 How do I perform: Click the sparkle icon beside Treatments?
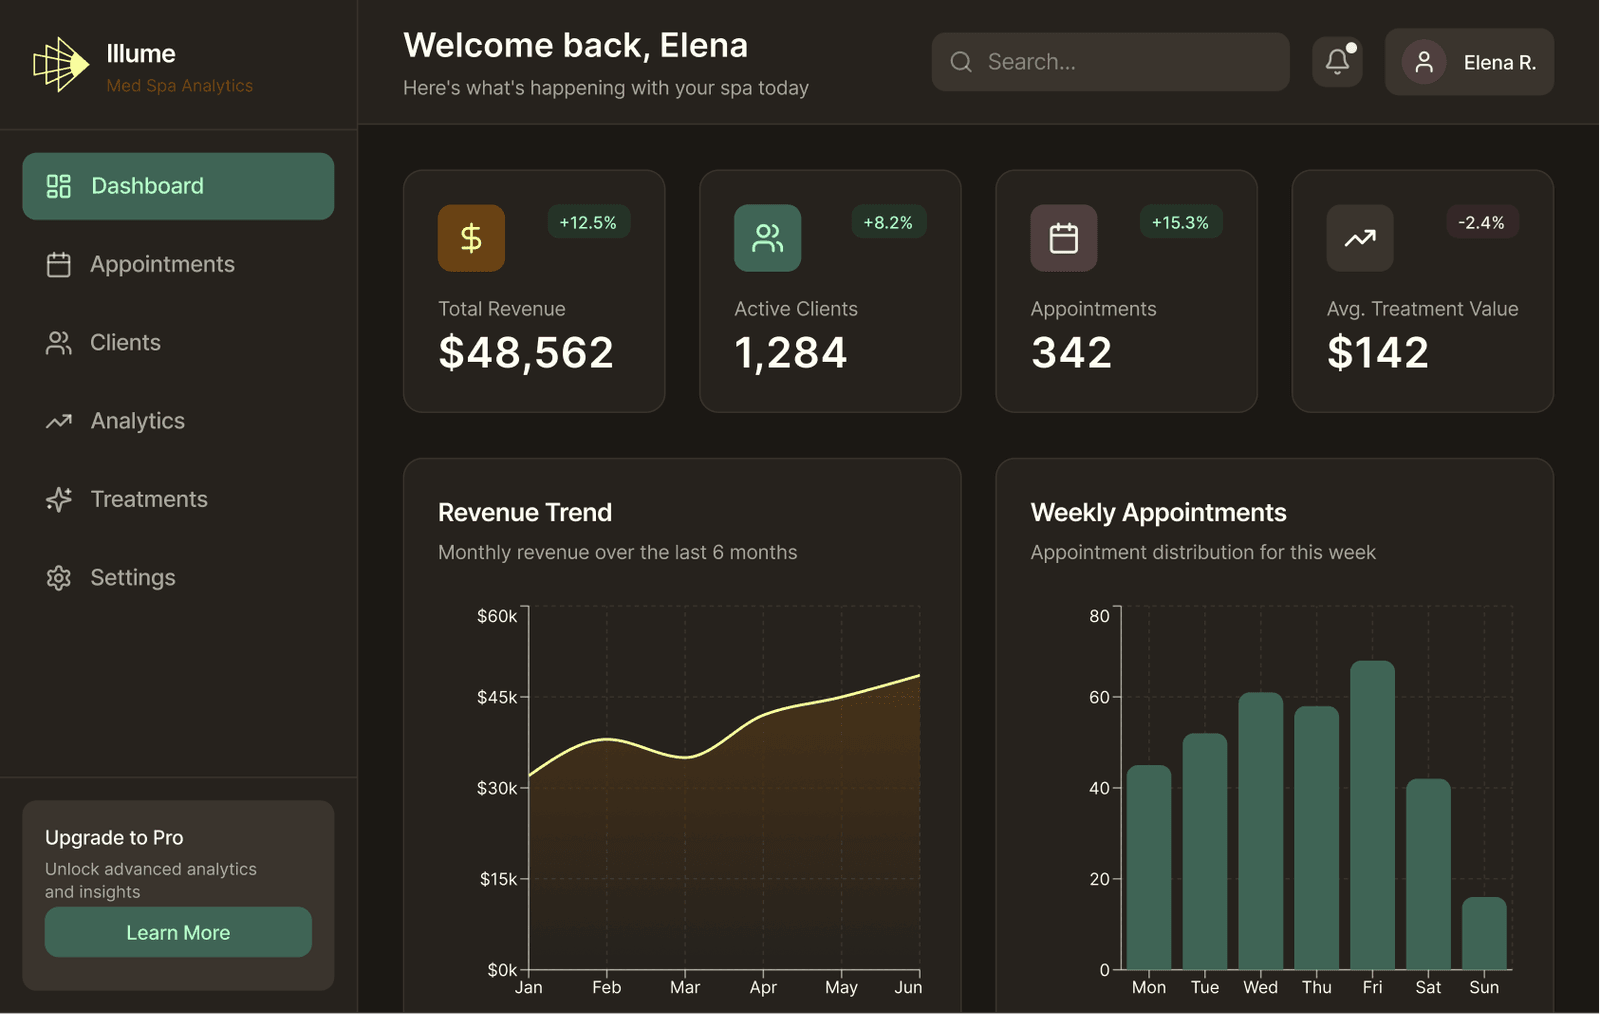[x=59, y=499]
